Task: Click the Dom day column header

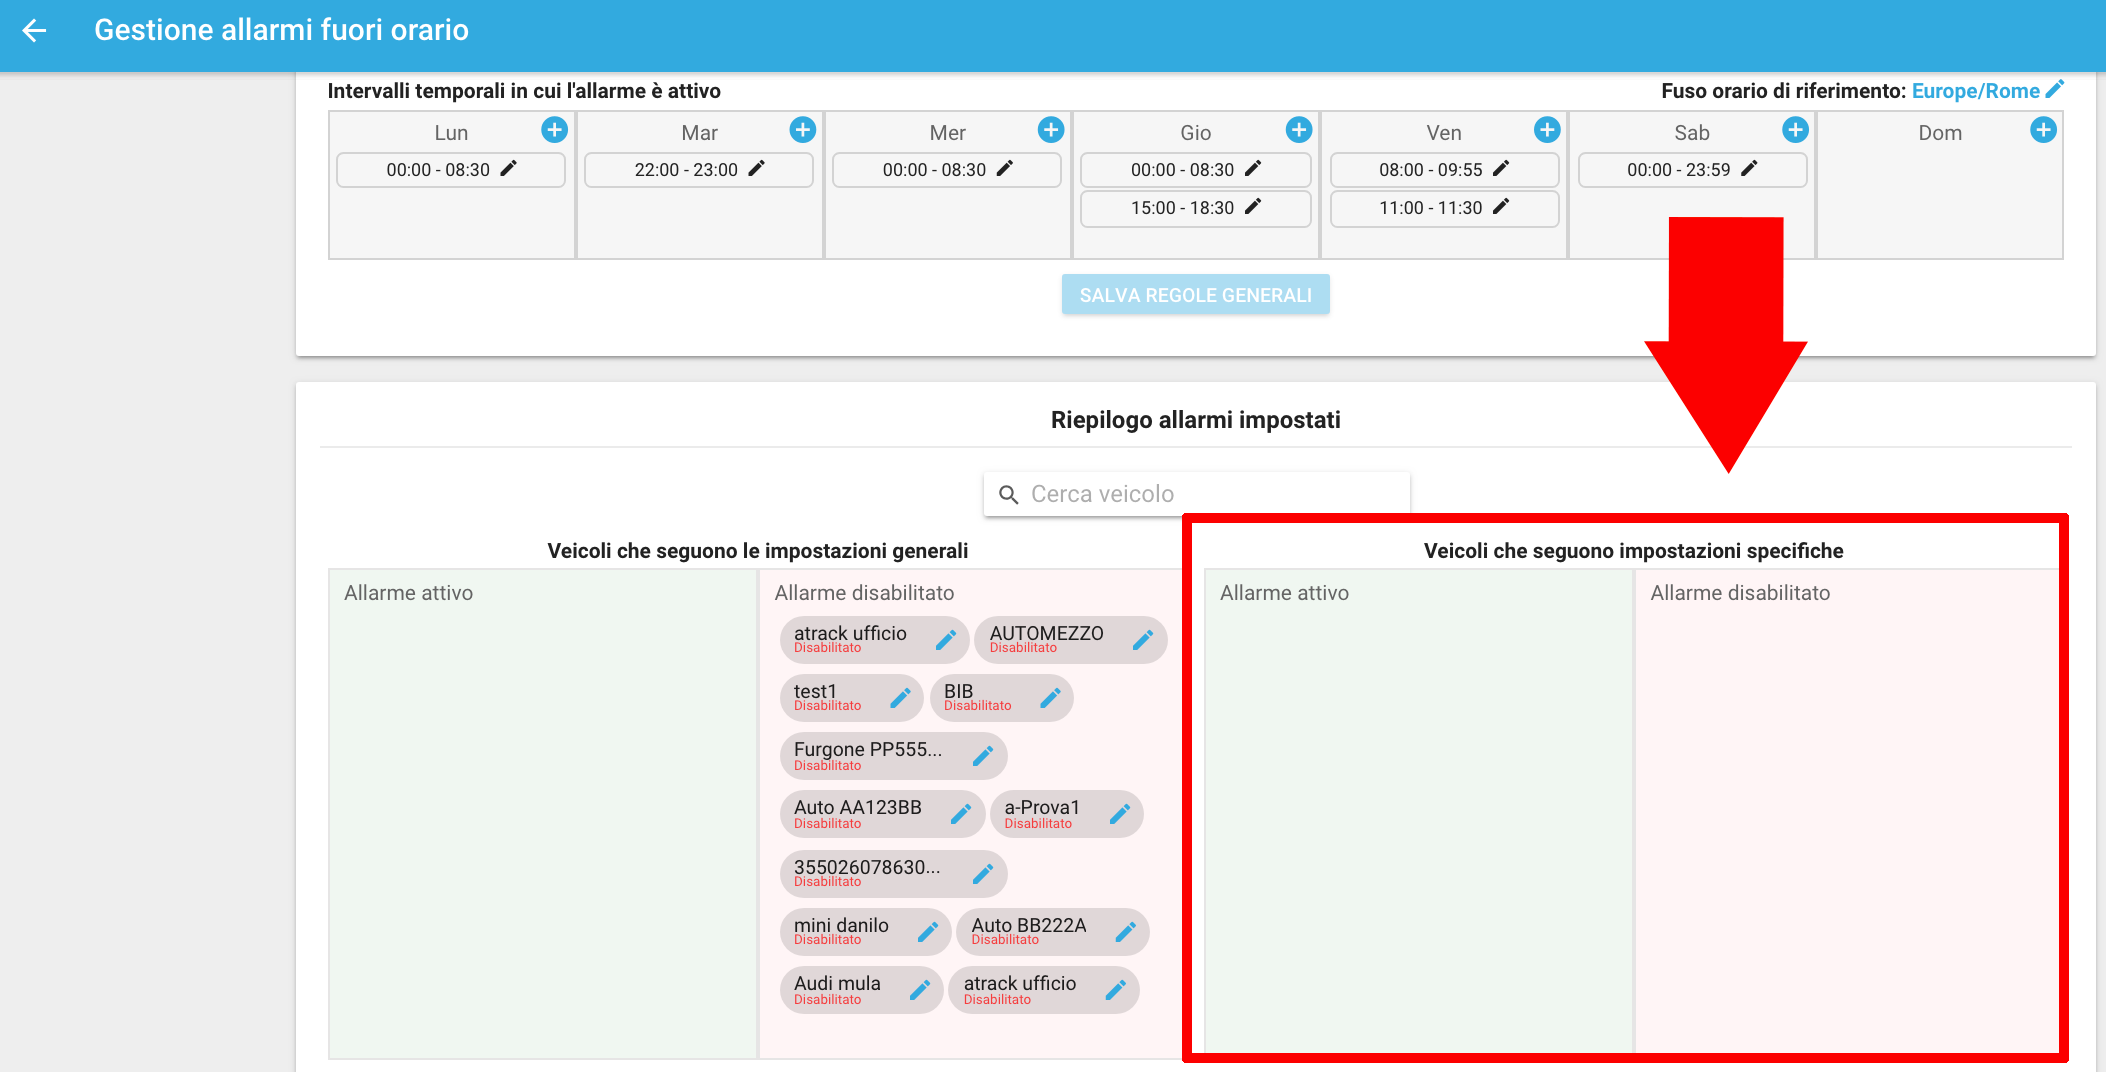Action: pos(1940,133)
